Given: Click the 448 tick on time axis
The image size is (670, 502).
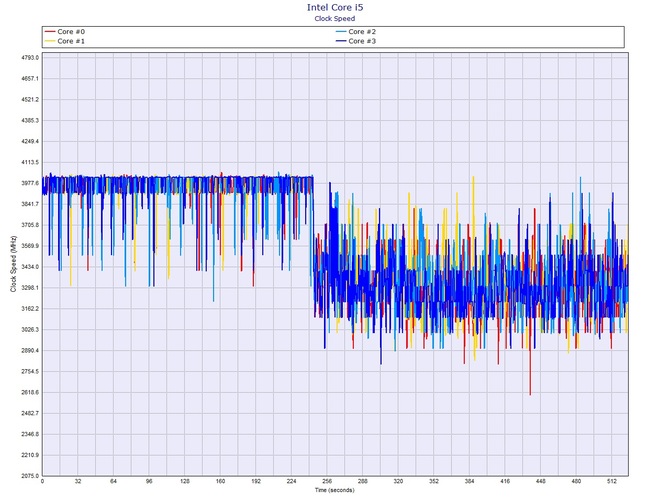Looking at the screenshot, I should pyautogui.click(x=541, y=481).
